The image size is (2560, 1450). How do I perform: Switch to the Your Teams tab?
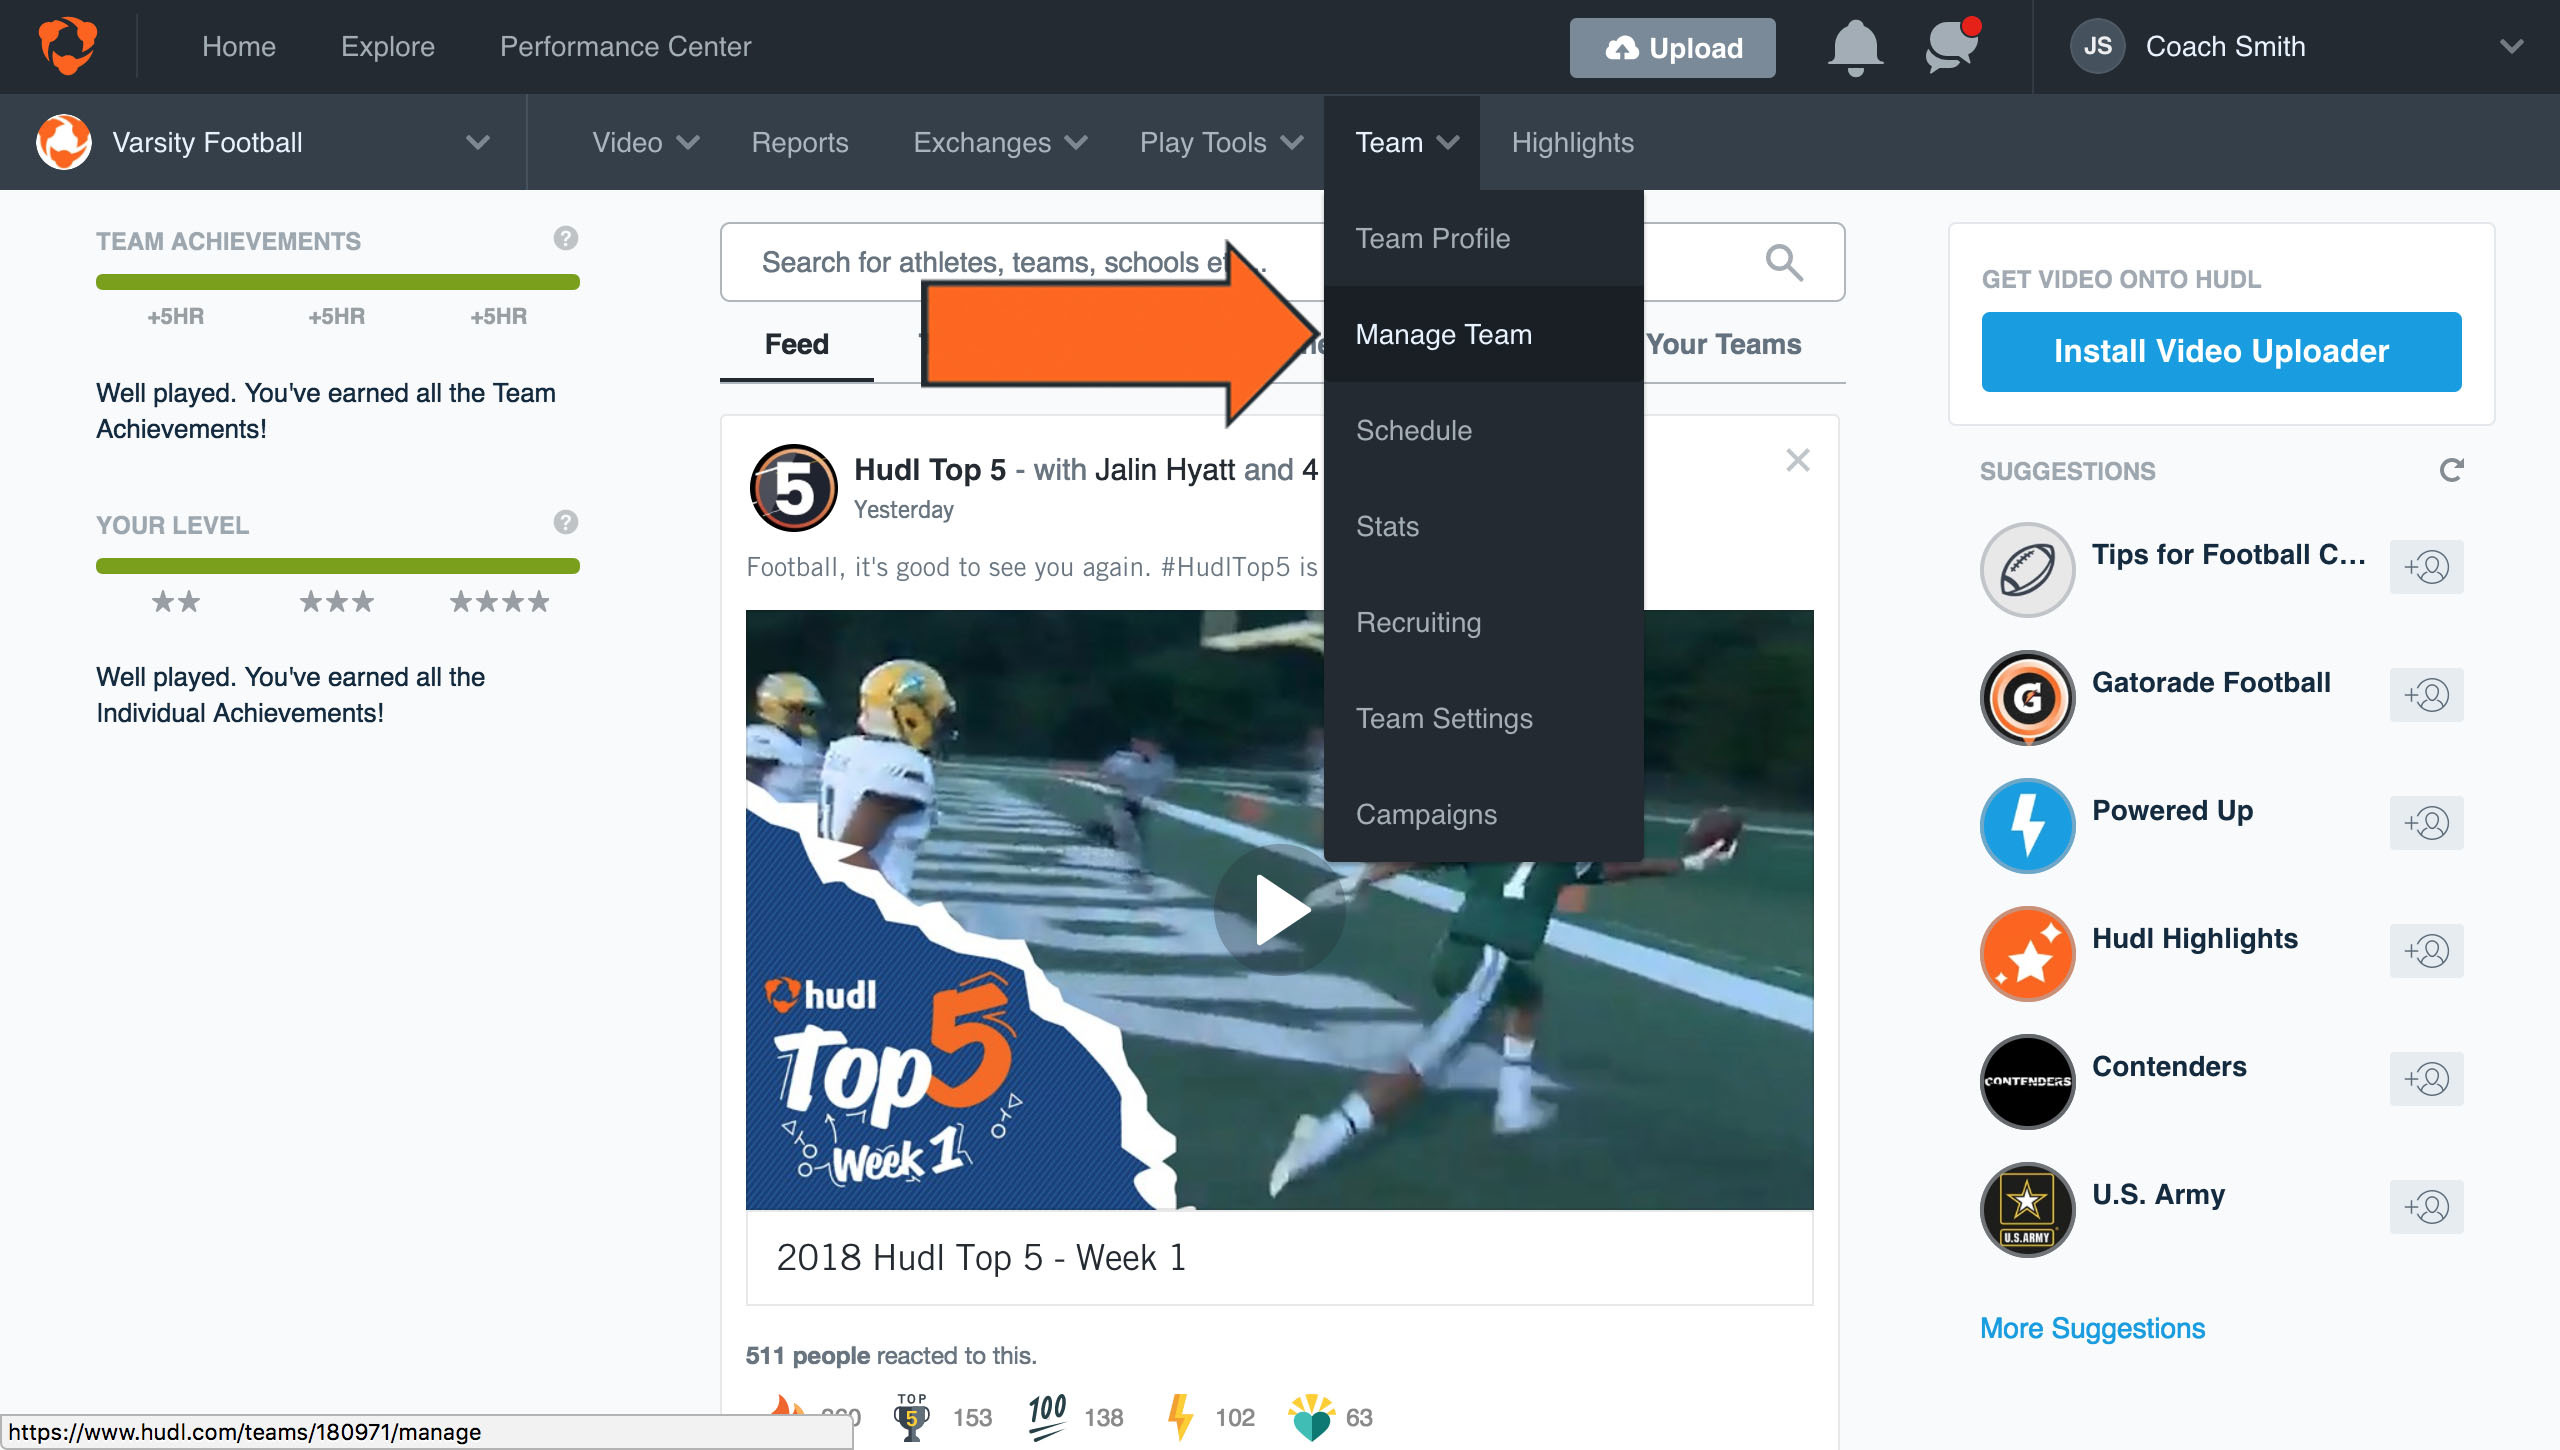coord(1724,344)
